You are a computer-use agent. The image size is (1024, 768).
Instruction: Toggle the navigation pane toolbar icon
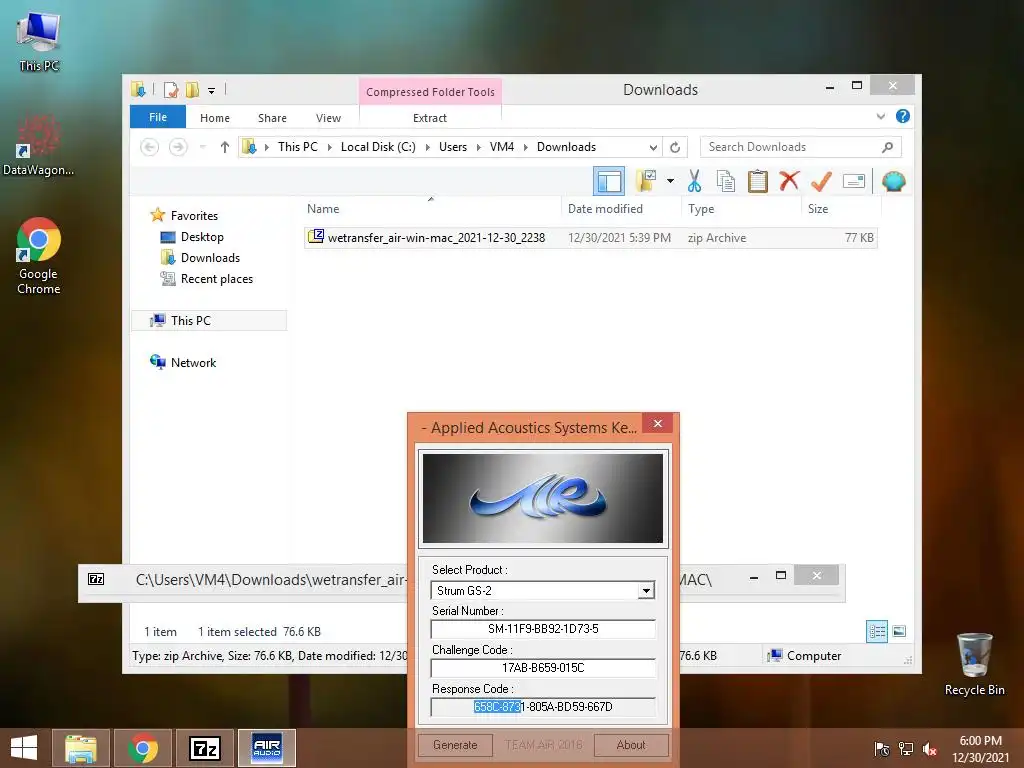609,181
